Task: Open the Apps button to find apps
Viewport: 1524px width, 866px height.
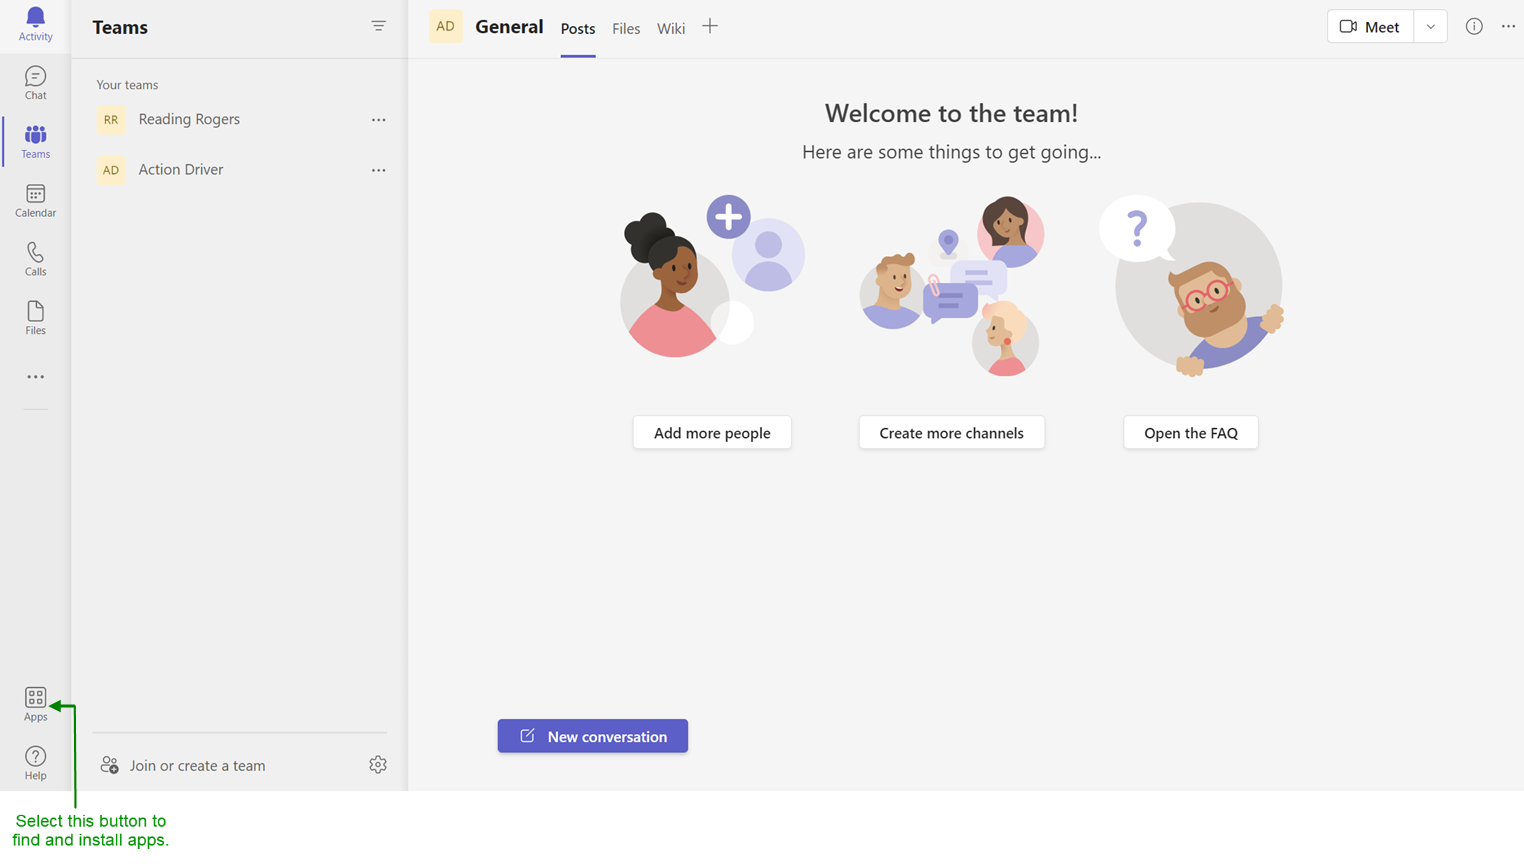Action: coord(35,701)
